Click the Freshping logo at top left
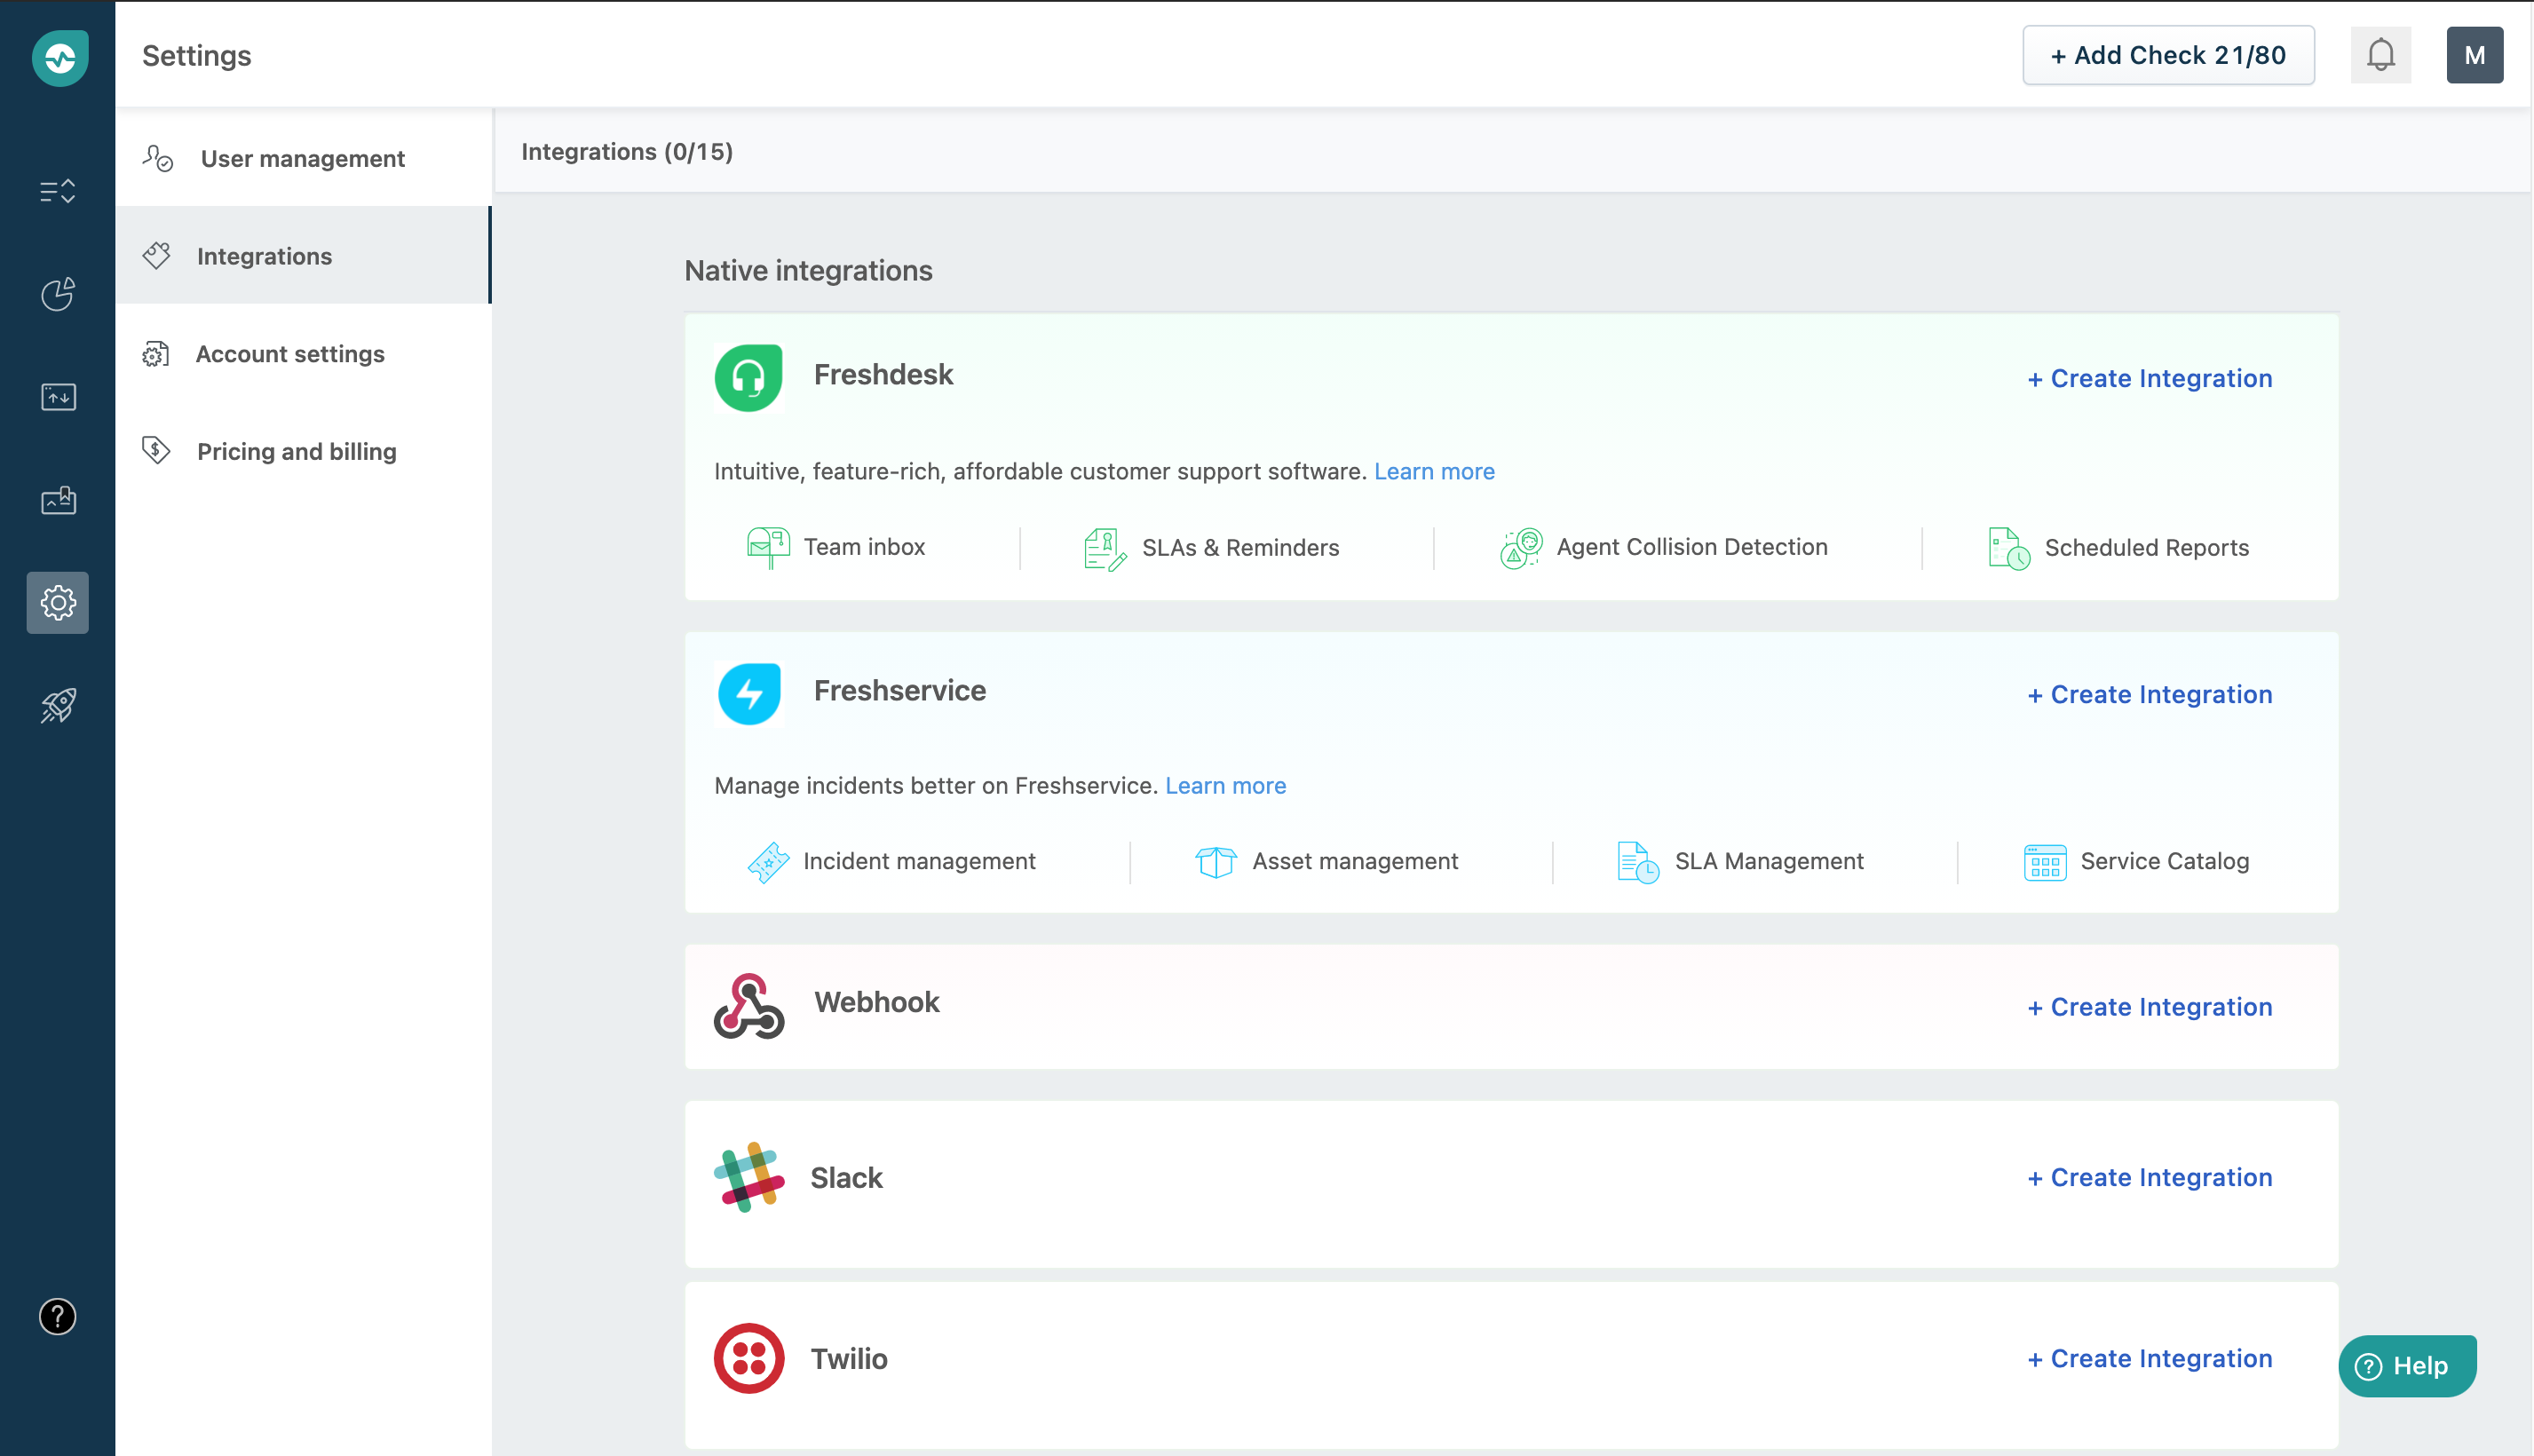The height and width of the screenshot is (1456, 2534). point(59,57)
